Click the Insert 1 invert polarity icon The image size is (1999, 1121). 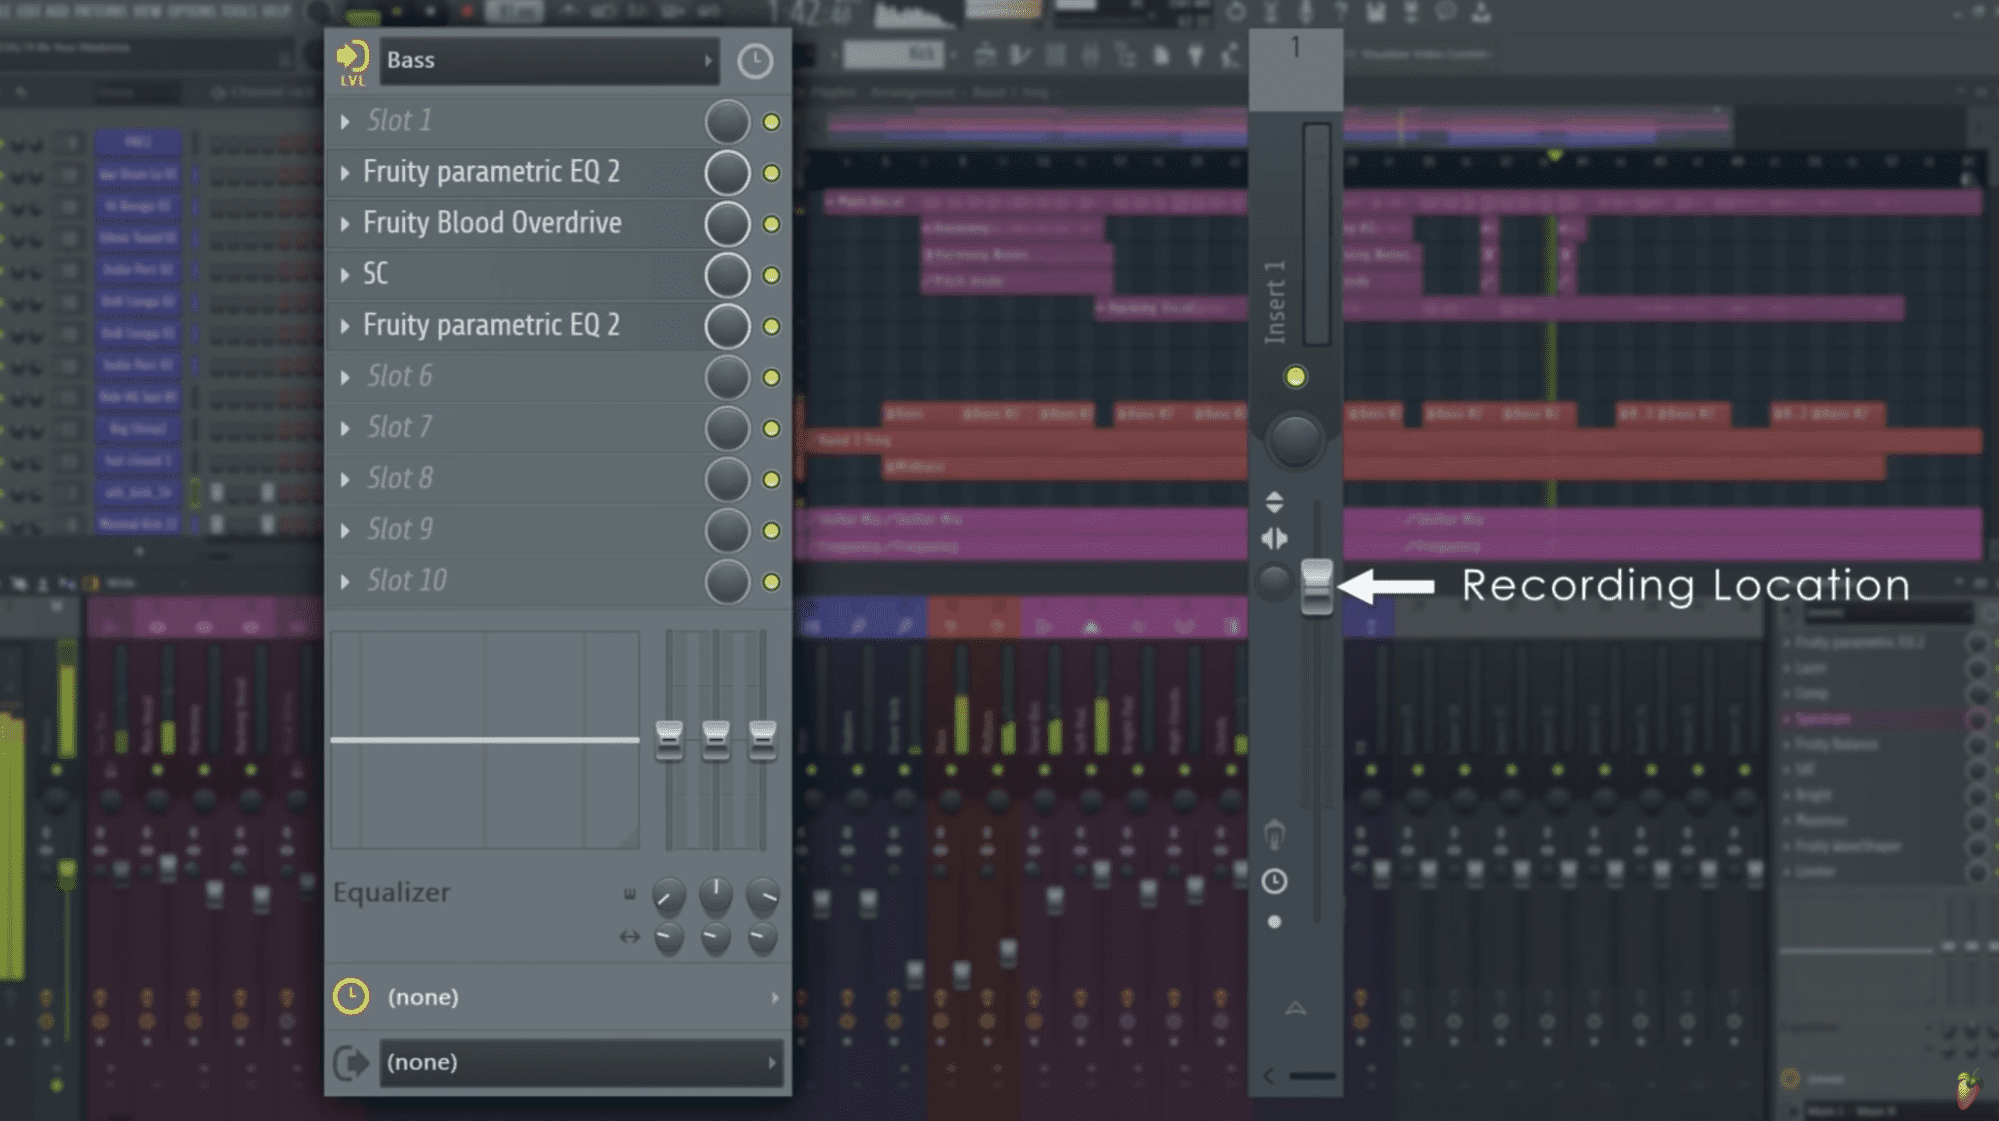pyautogui.click(x=1274, y=501)
